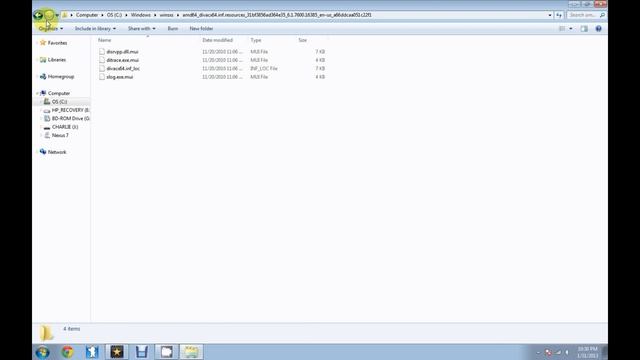Select the file disrvpp.dll.mui
Image resolution: width=640 pixels, height=360 pixels.
click(122, 52)
